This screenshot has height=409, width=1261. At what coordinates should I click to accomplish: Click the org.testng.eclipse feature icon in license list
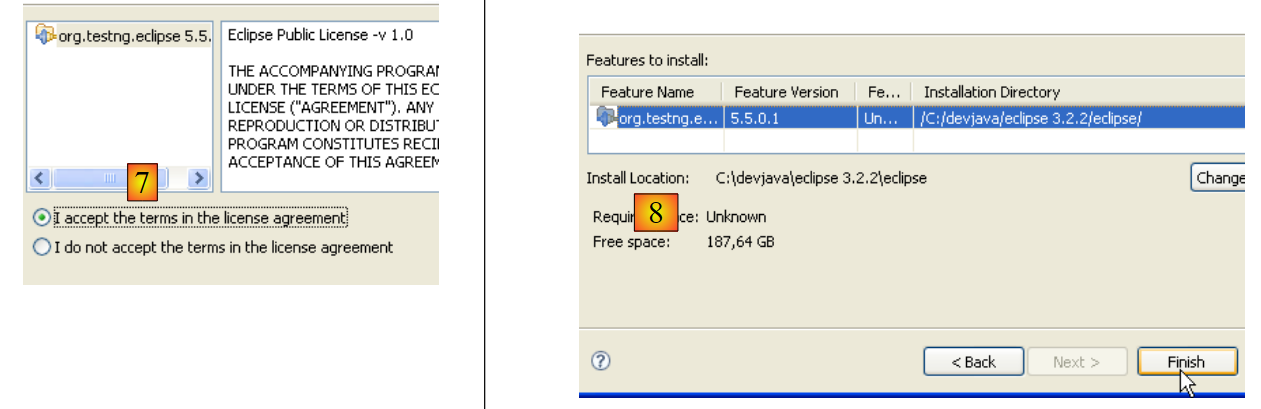(45, 35)
